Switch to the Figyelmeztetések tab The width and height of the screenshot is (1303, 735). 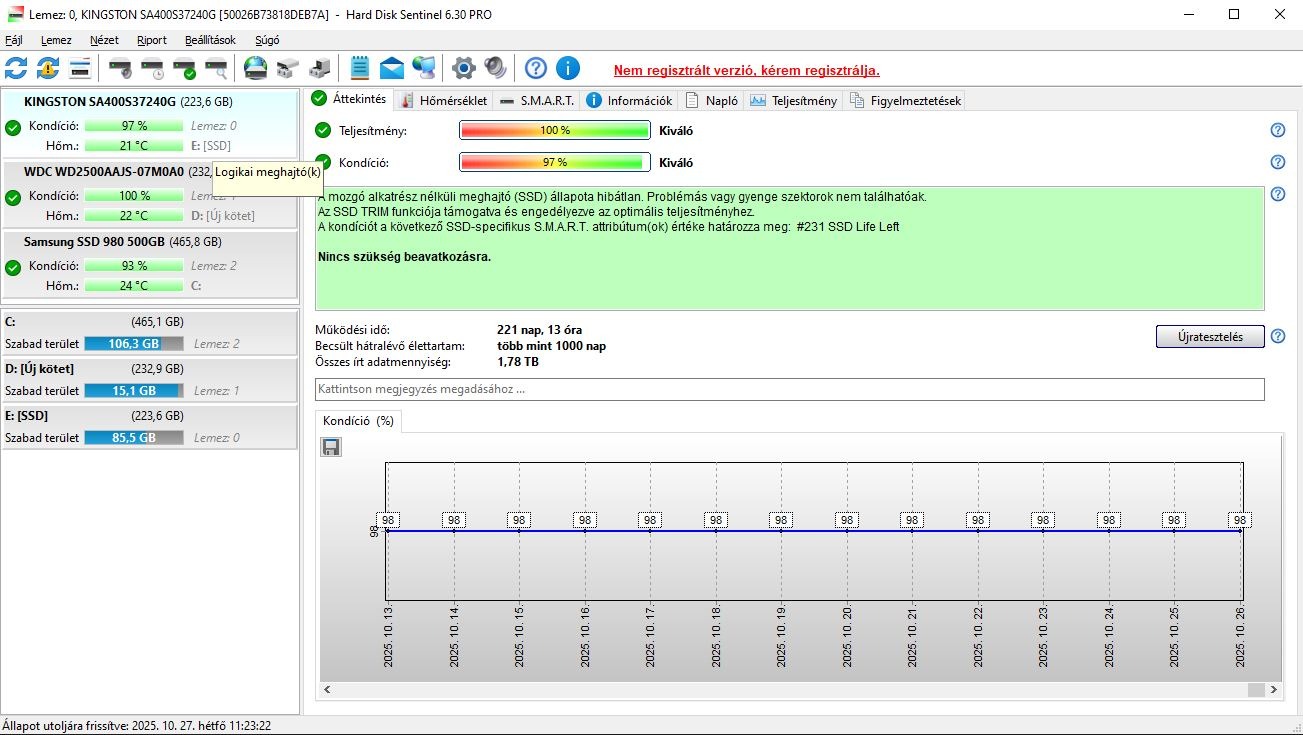[x=905, y=100]
